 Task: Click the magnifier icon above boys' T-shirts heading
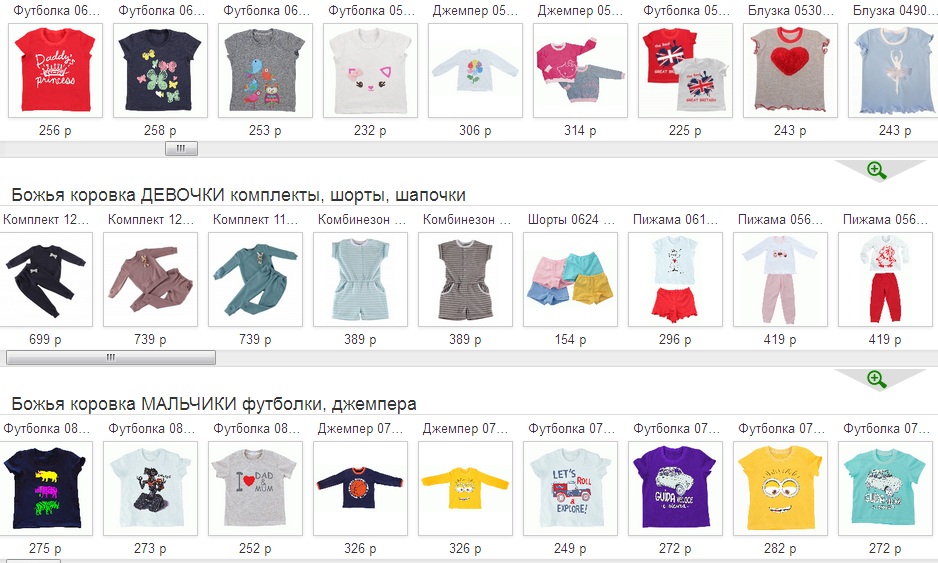tap(876, 379)
